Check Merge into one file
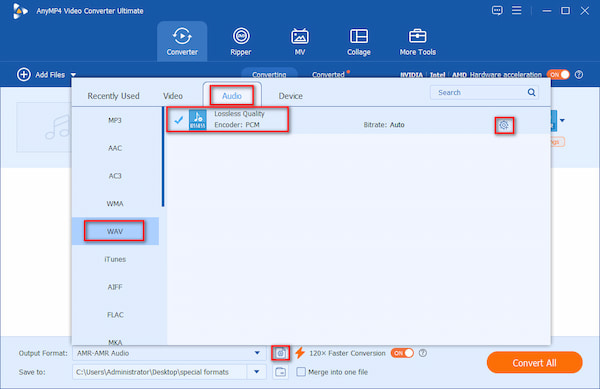 (x=301, y=372)
